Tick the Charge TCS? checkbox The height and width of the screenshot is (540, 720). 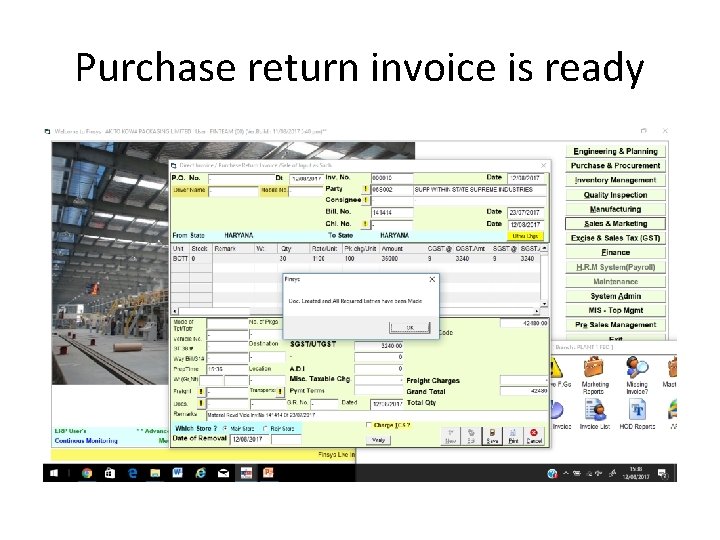[368, 425]
